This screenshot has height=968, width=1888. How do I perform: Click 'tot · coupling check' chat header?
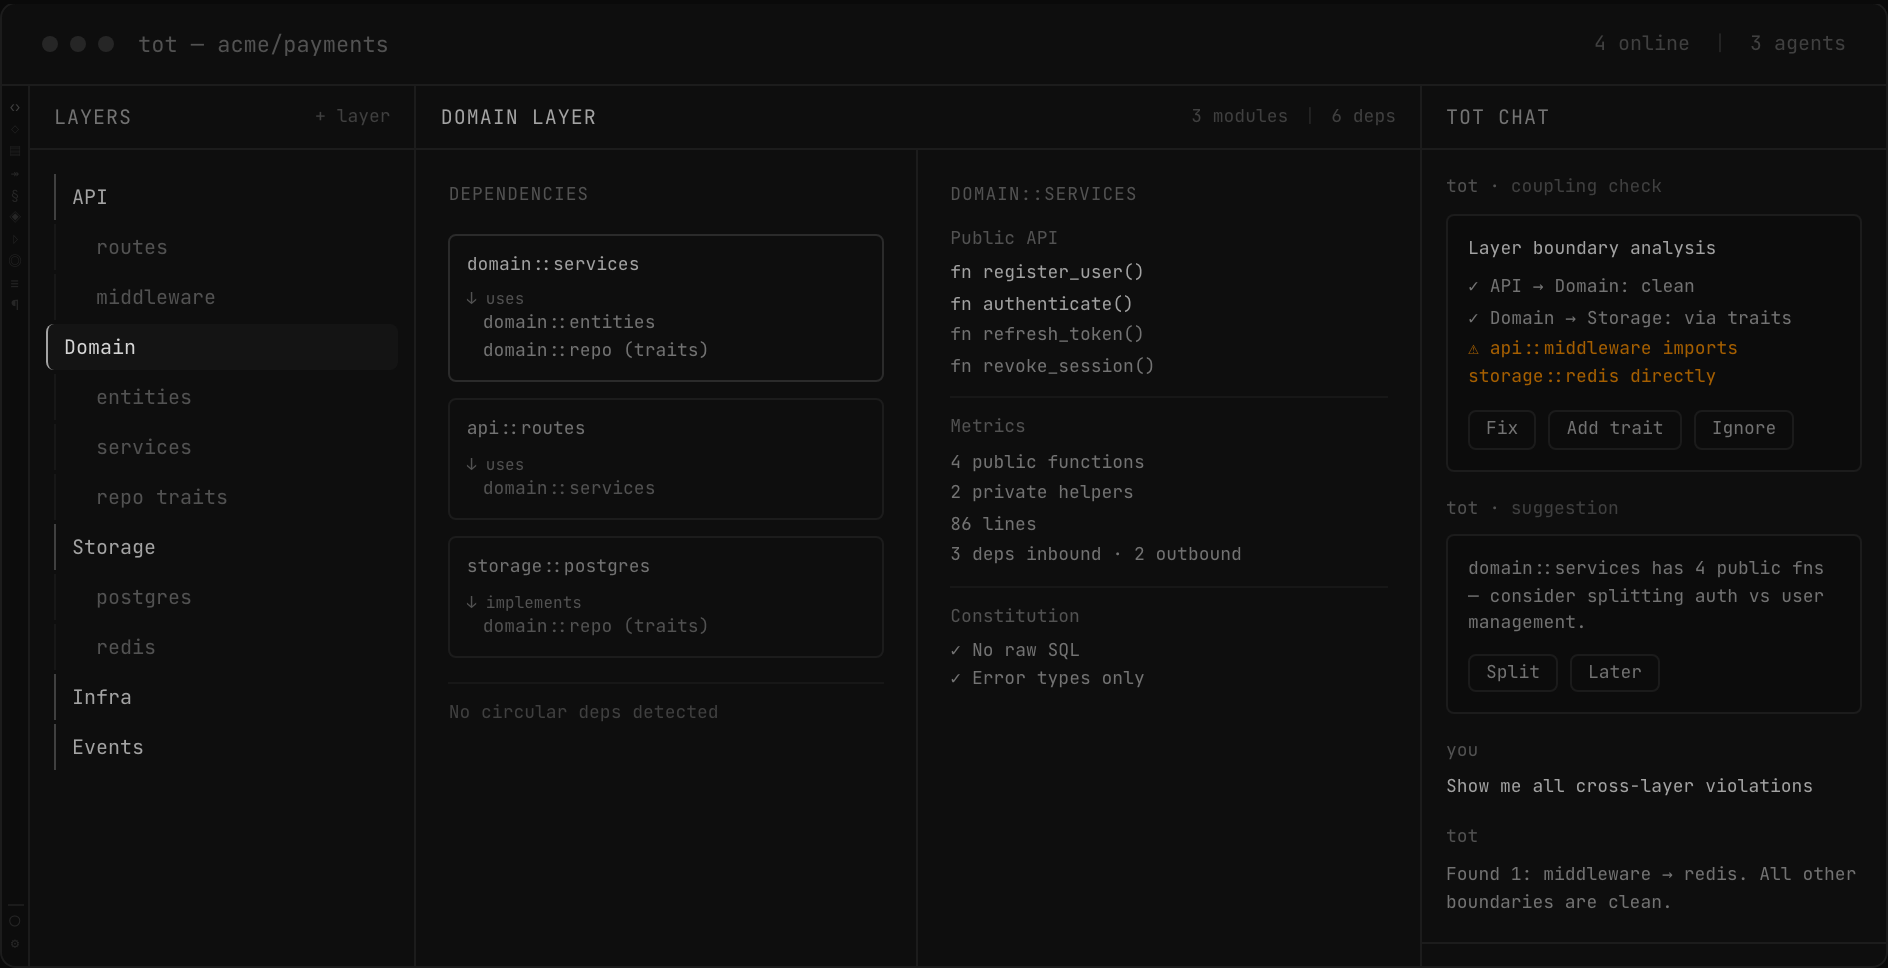pyautogui.click(x=1554, y=186)
